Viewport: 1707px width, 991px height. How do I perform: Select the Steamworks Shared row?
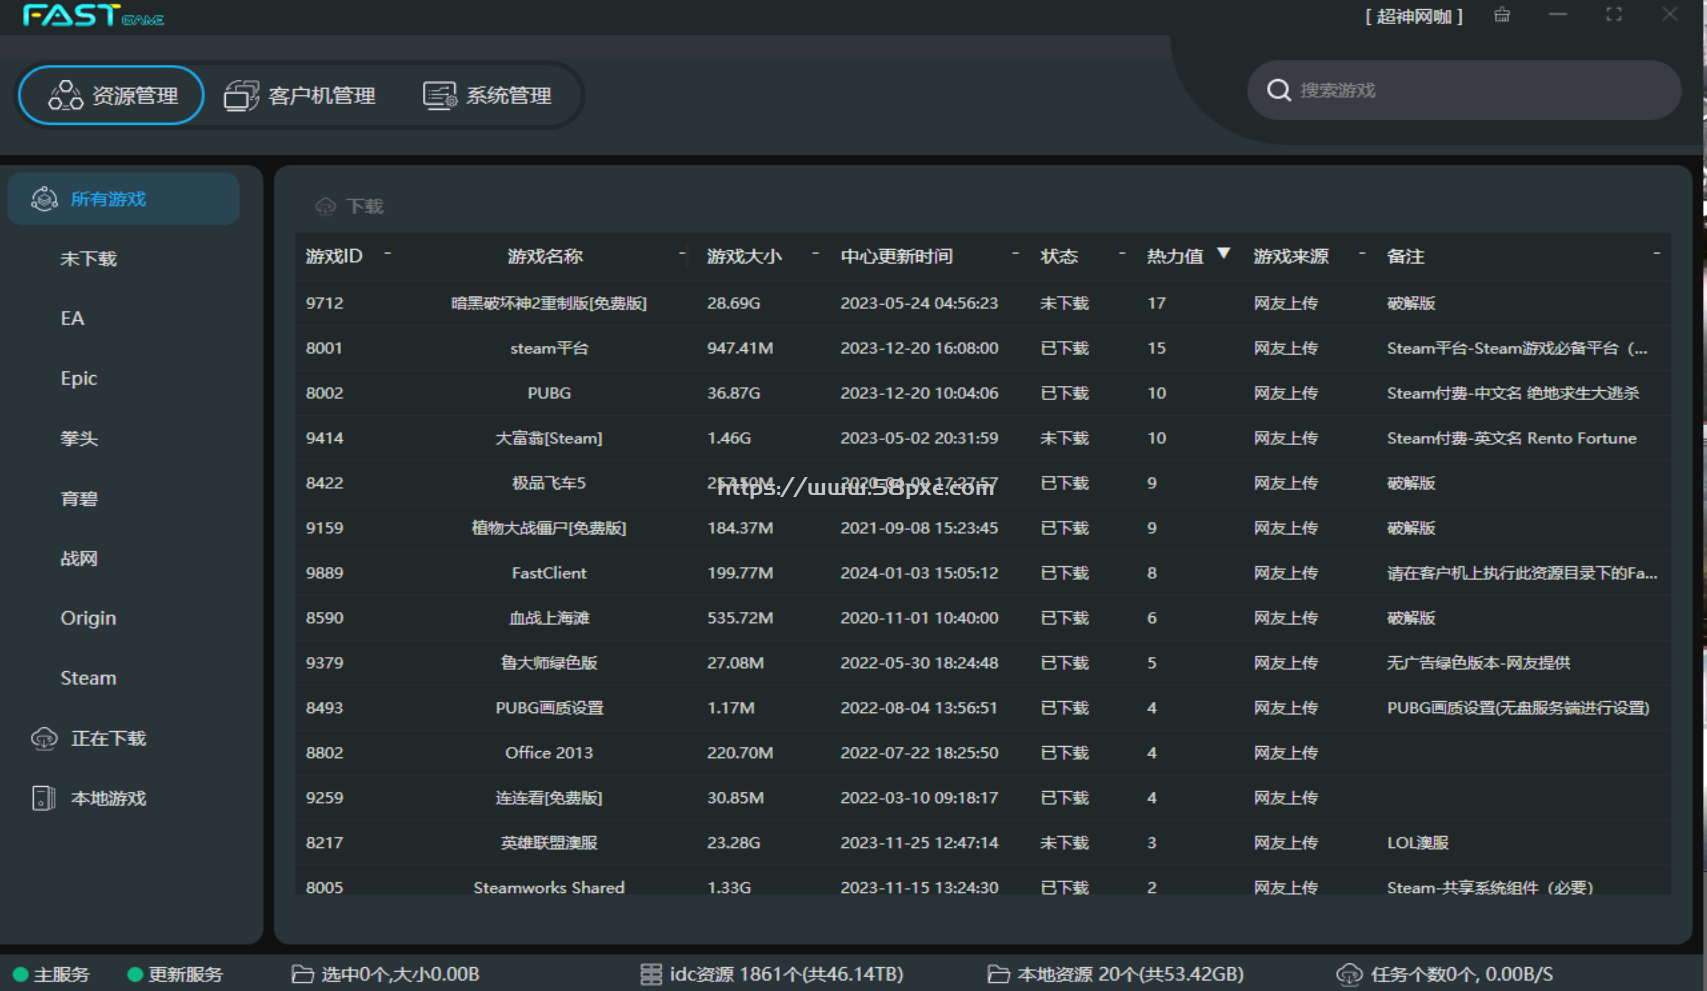pyautogui.click(x=983, y=881)
